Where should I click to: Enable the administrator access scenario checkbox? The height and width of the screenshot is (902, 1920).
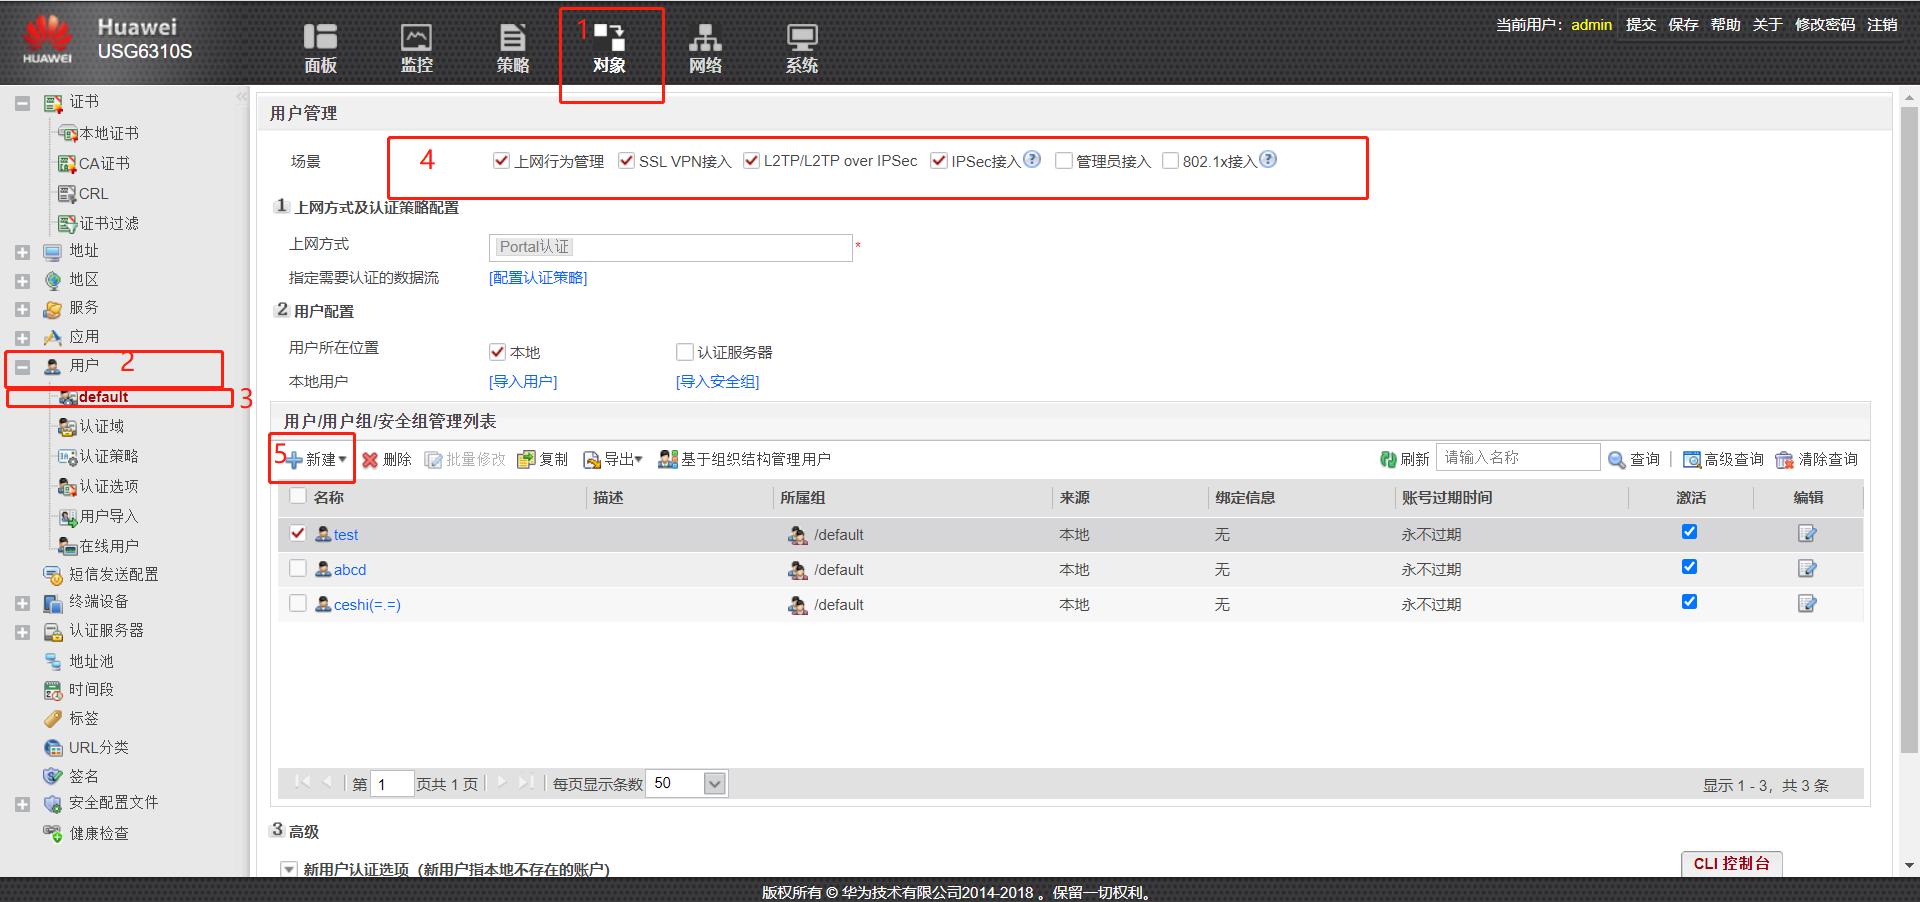(x=1064, y=161)
